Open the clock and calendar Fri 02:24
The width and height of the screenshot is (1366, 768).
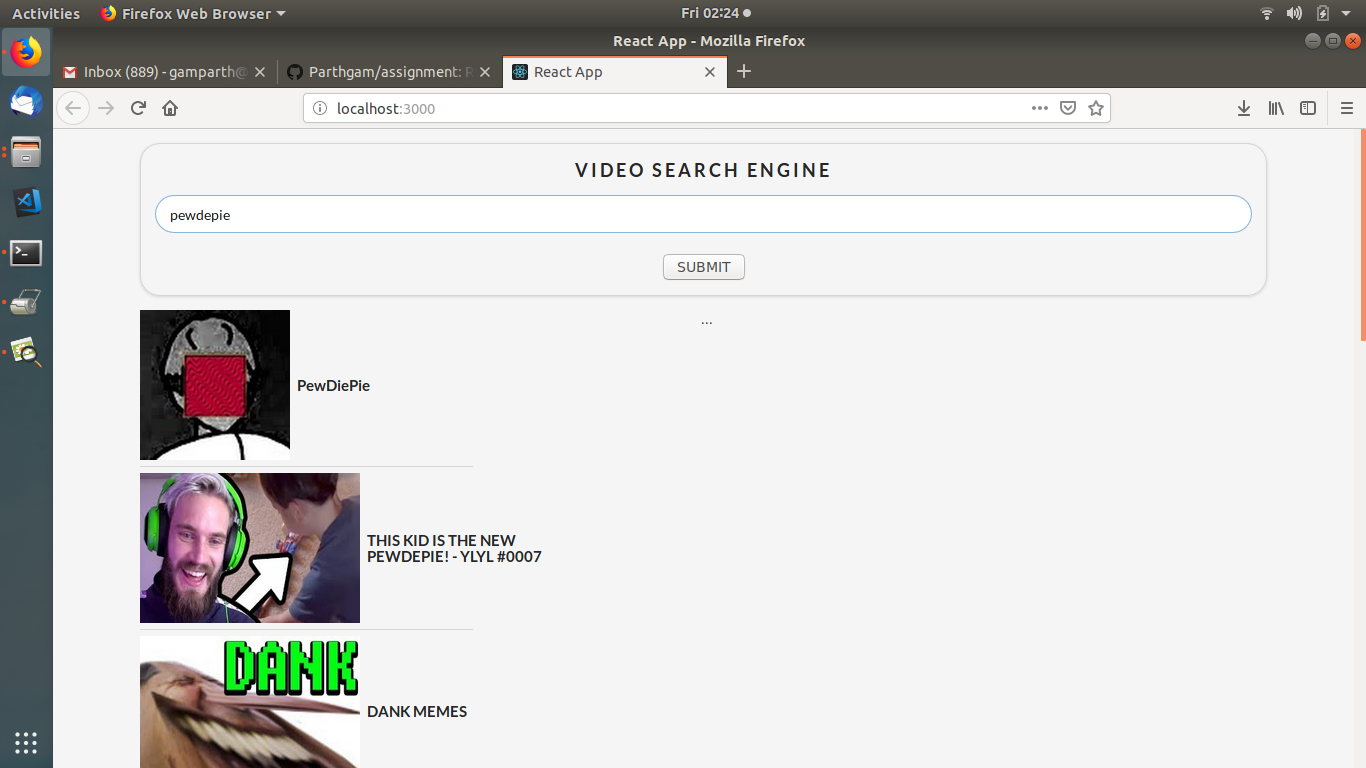click(x=715, y=13)
